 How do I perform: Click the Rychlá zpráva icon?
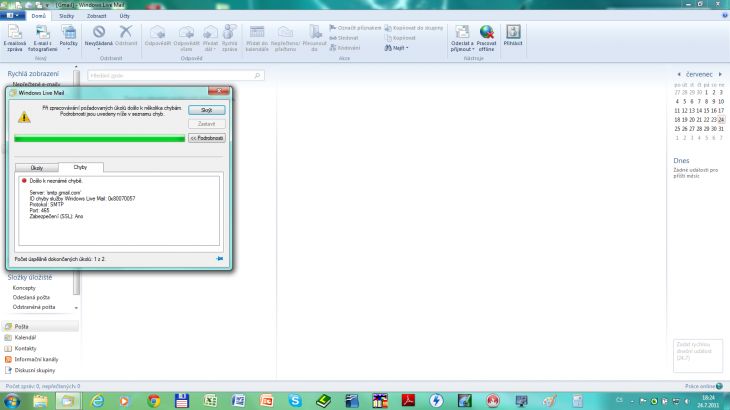click(x=230, y=38)
